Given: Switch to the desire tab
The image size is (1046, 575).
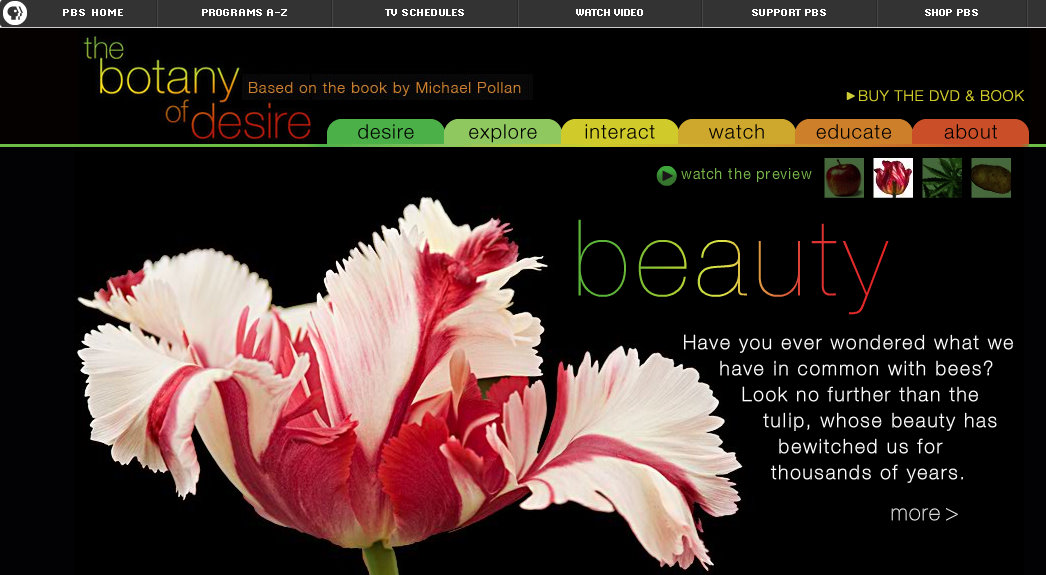Looking at the screenshot, I should tap(386, 132).
